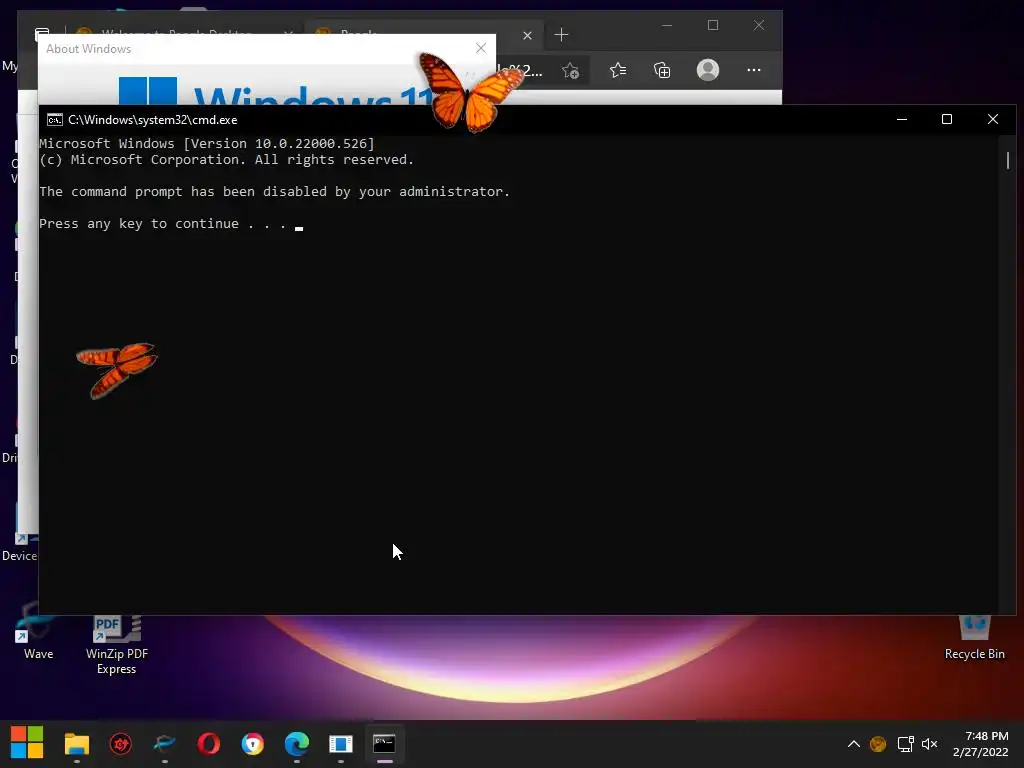Launch Opera browser from the taskbar
The image size is (1024, 768).
click(x=208, y=744)
